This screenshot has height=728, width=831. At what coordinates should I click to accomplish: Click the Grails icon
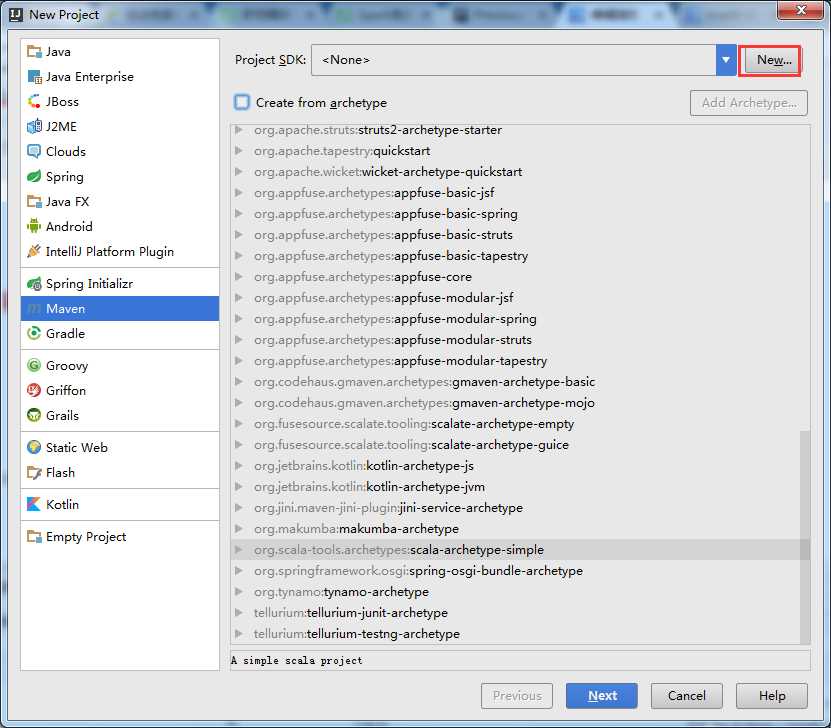(34, 415)
